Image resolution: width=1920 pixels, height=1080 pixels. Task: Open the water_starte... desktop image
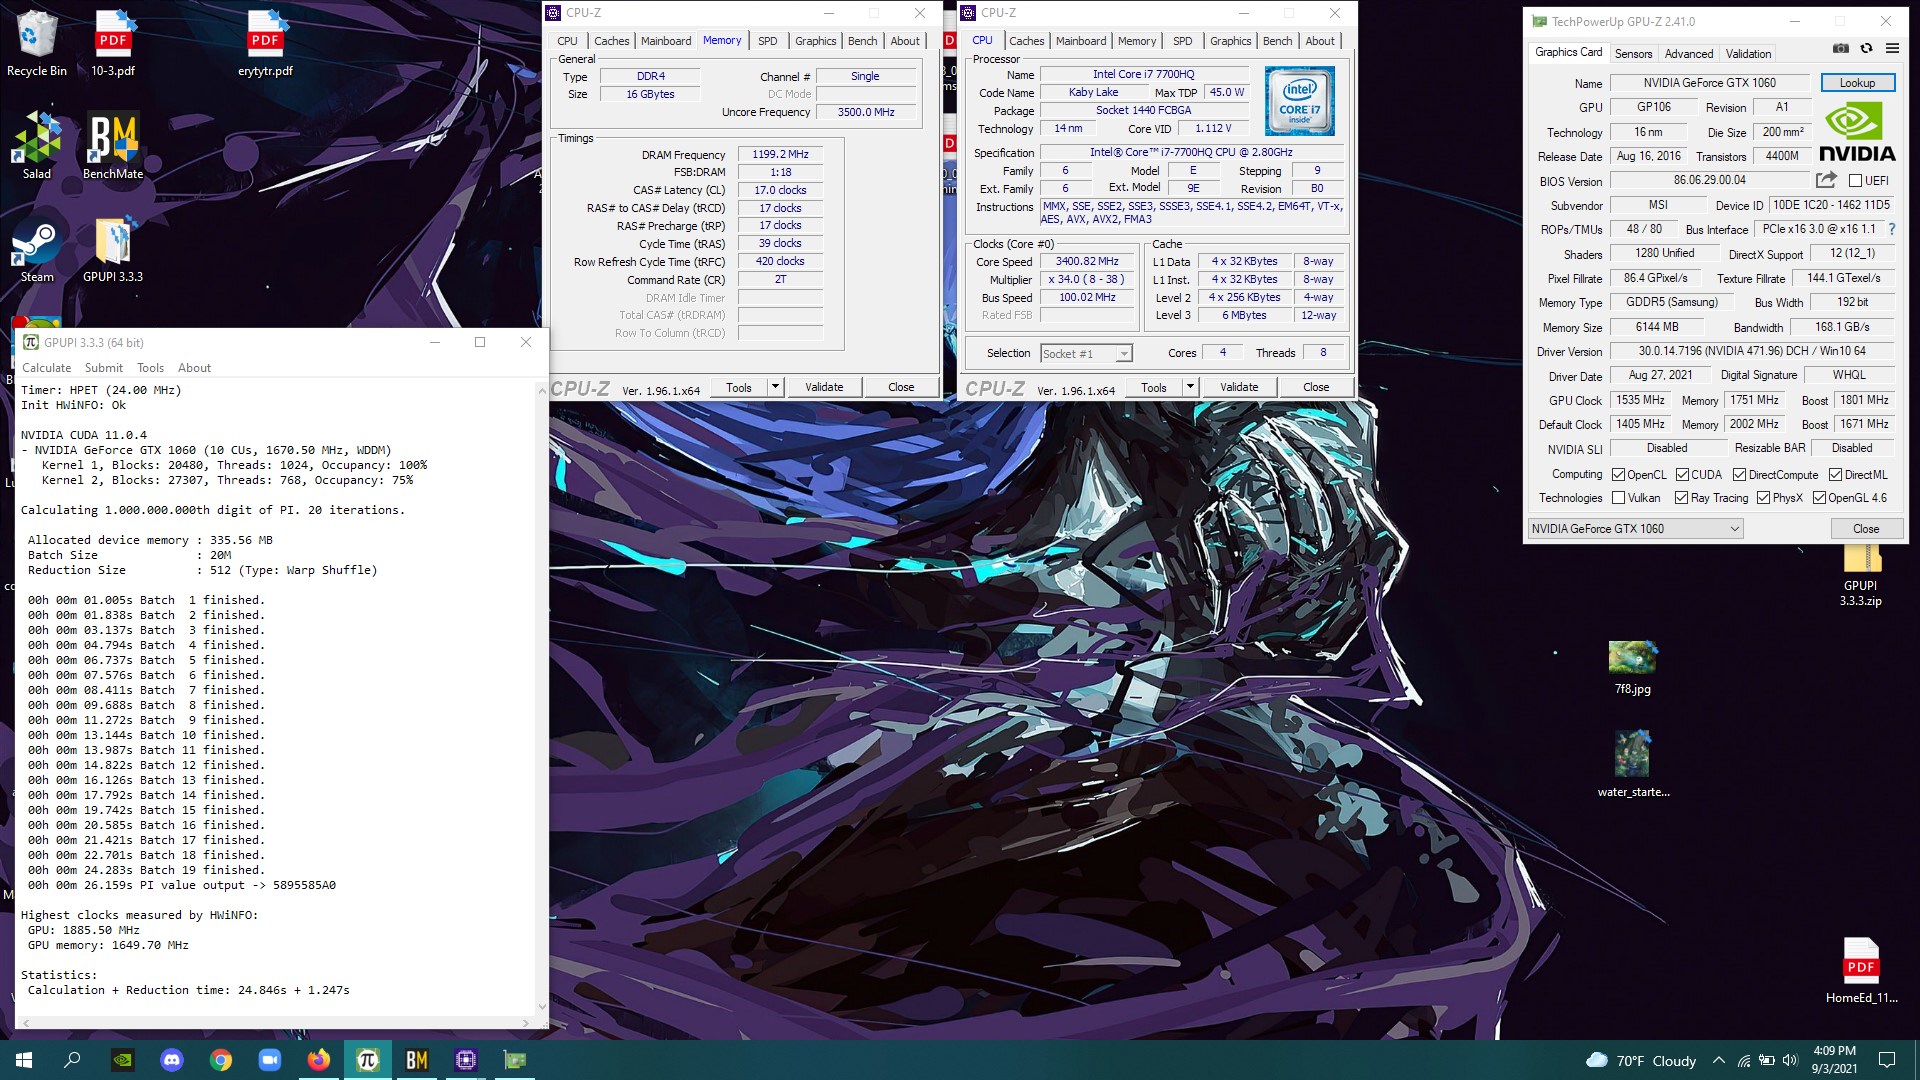tap(1632, 762)
